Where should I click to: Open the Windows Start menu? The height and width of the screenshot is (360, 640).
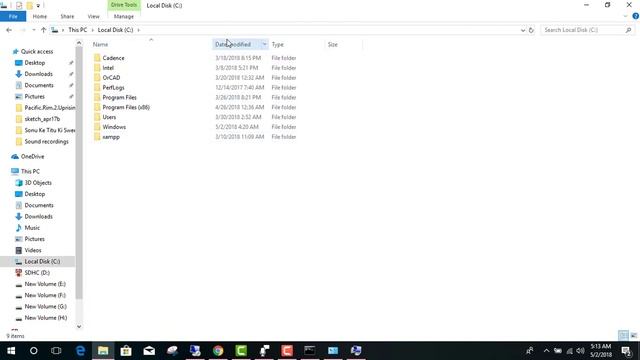11,351
